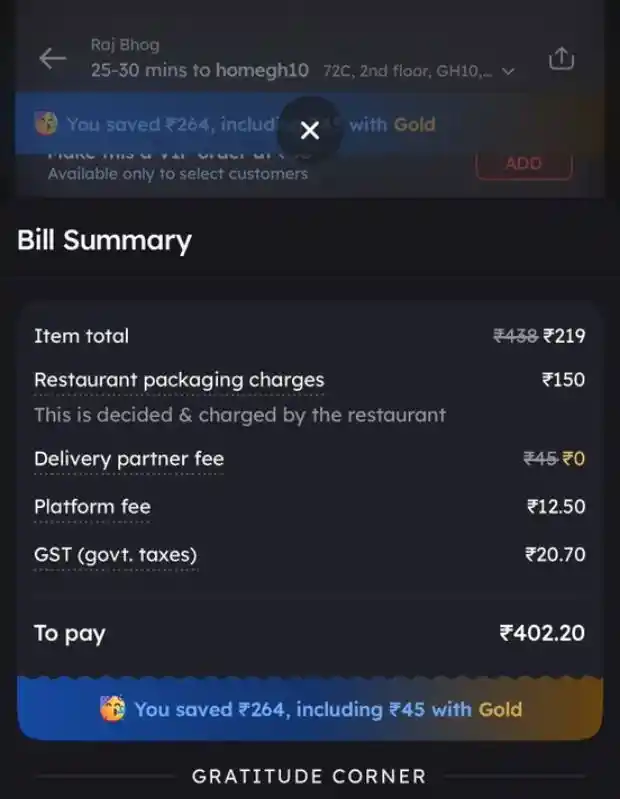
Task: Tap the To pay ₹402.20 amount
Action: (x=543, y=633)
